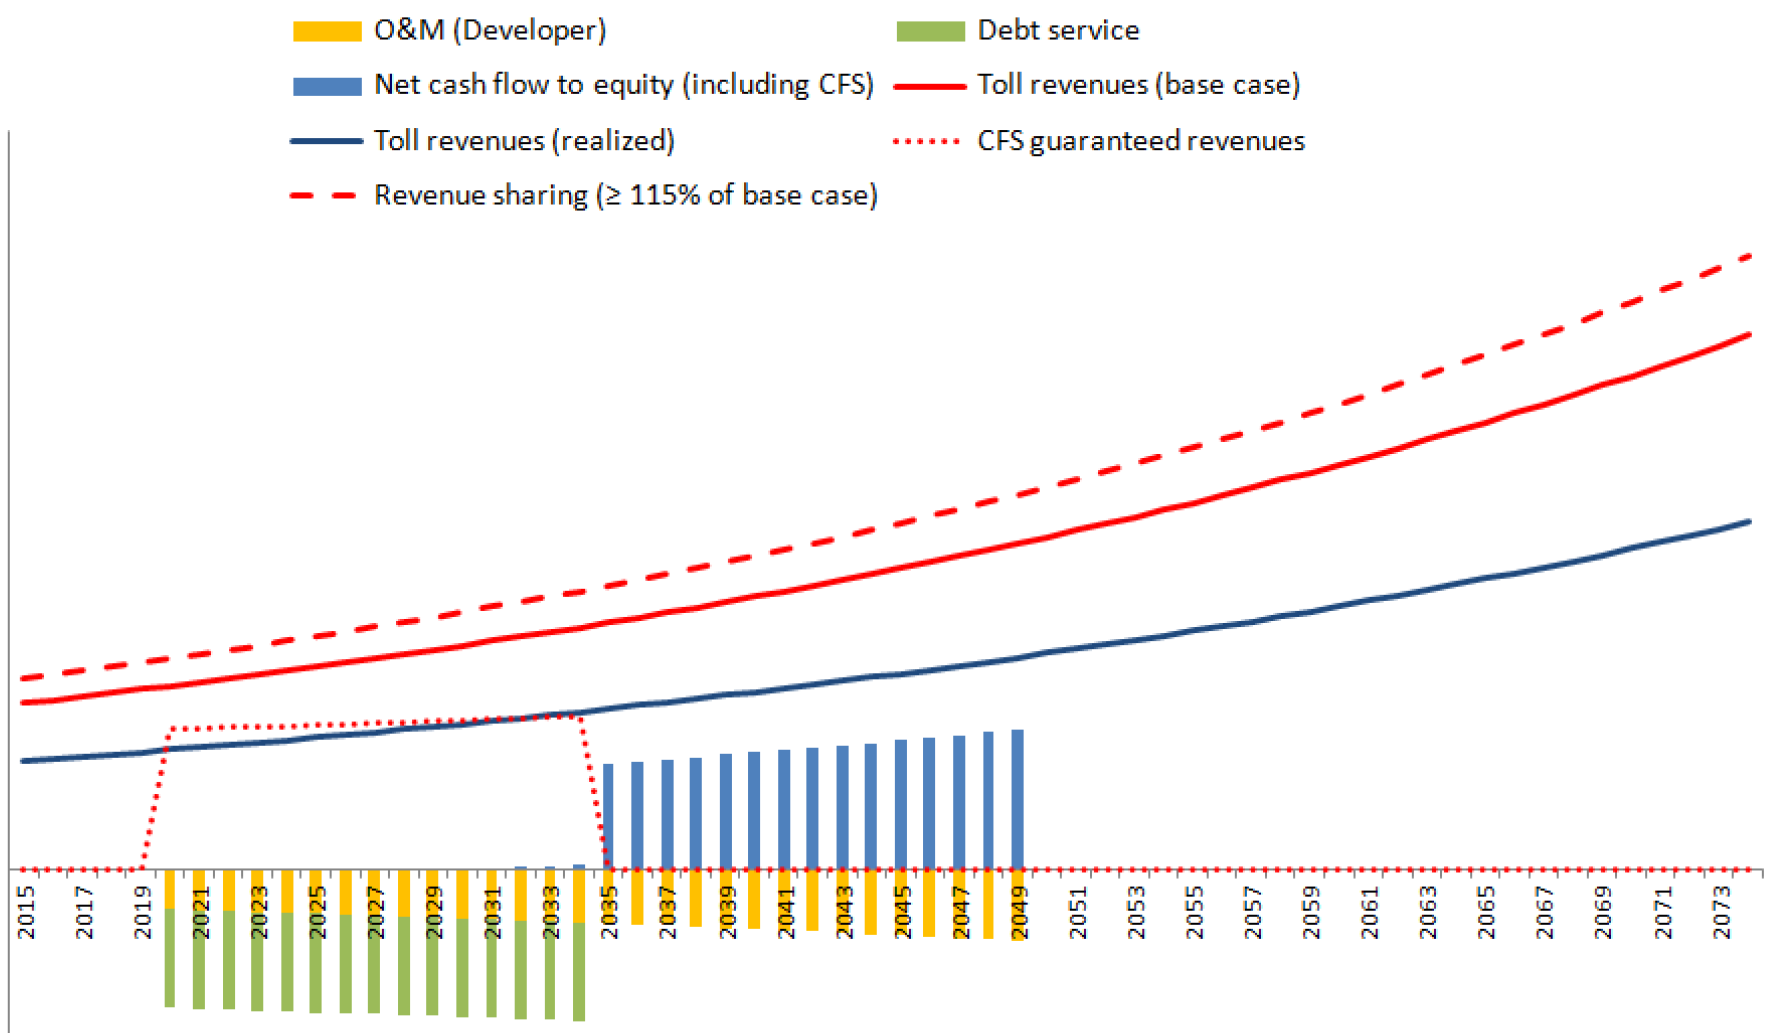Click the 2069 axis year label
1777x1033 pixels.
pyautogui.click(x=1604, y=913)
